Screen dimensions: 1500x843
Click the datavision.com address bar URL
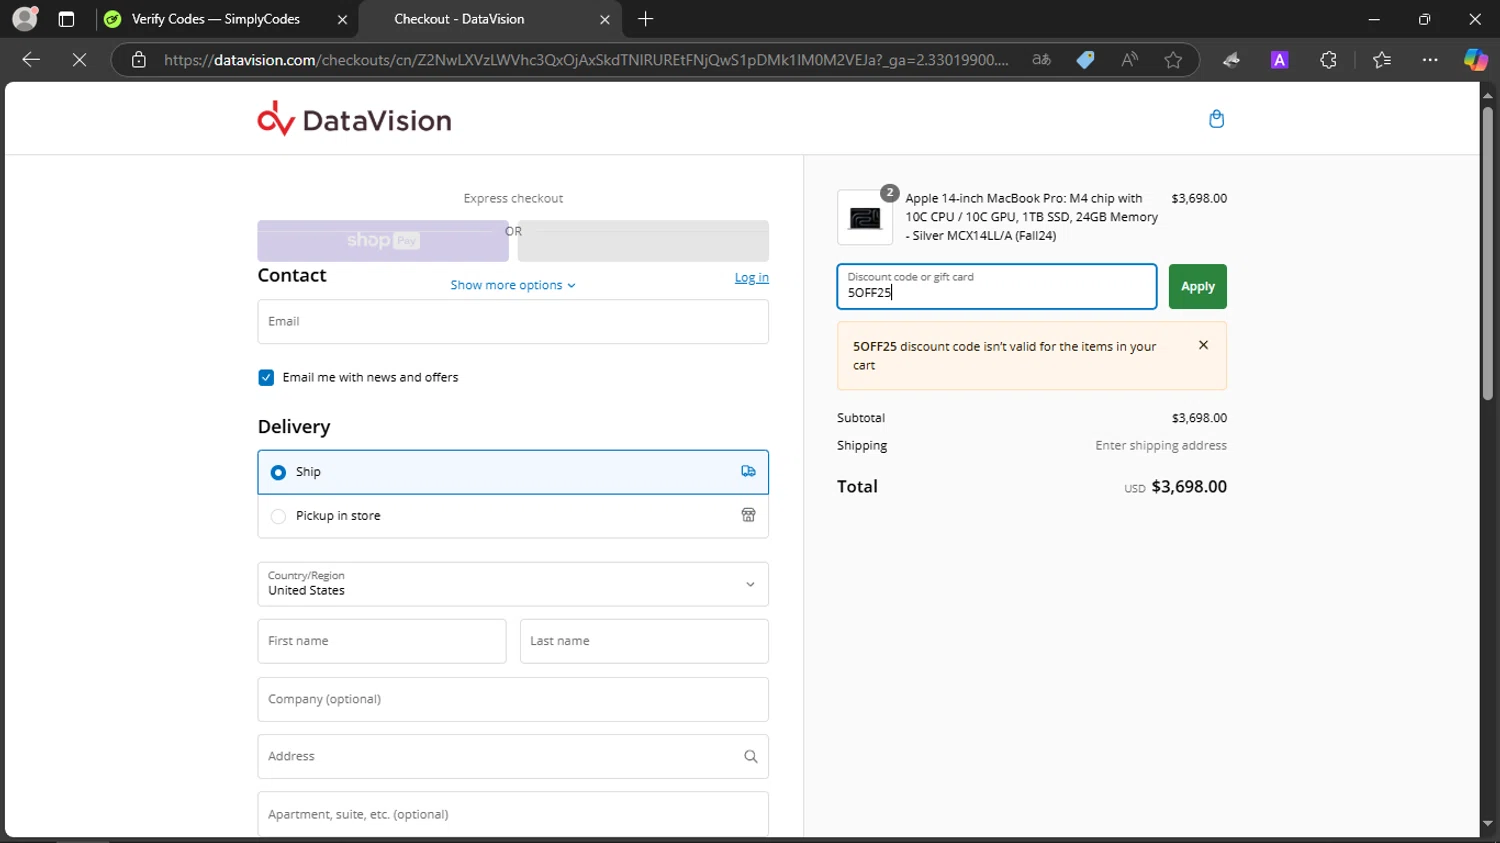coord(586,60)
